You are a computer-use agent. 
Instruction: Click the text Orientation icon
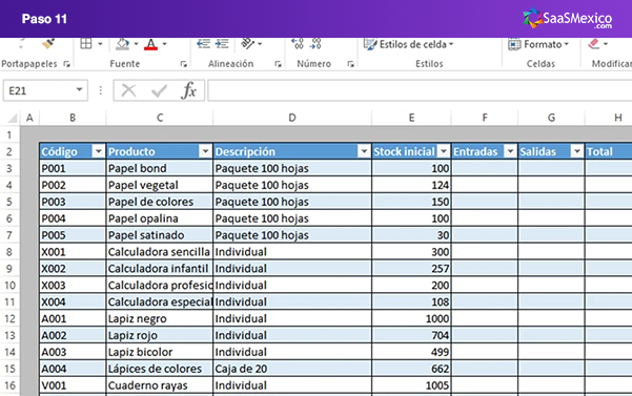click(x=247, y=43)
